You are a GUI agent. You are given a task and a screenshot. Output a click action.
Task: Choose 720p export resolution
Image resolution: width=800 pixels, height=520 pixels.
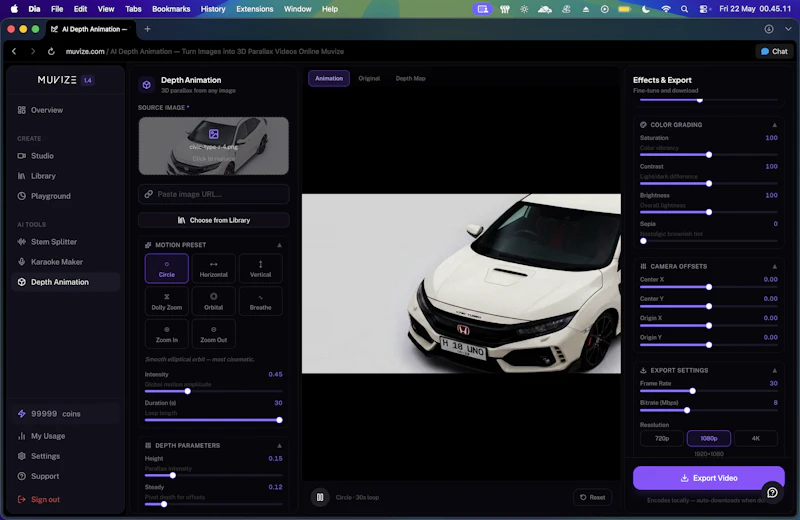[x=662, y=438]
